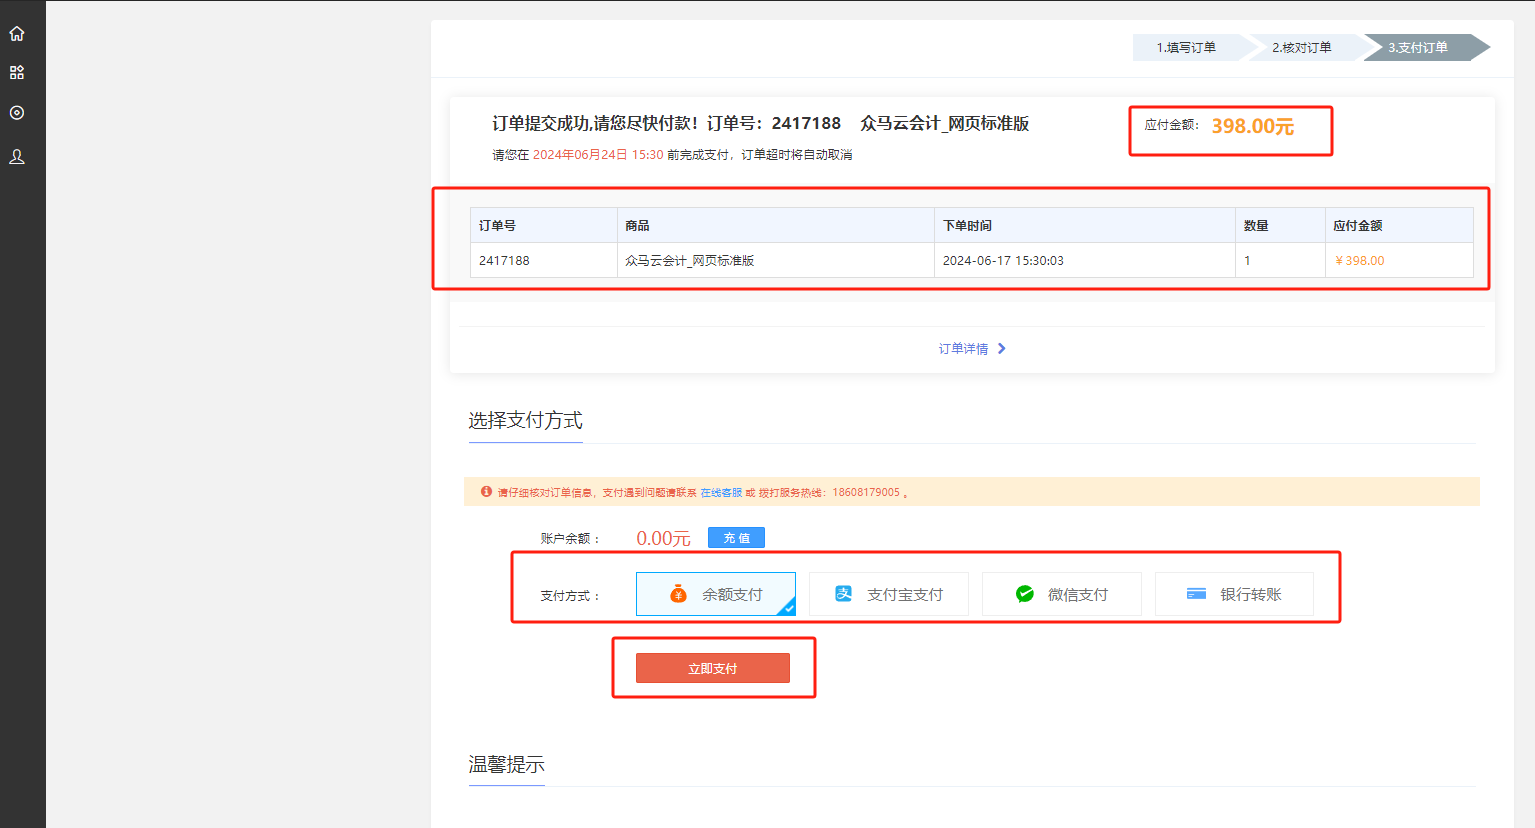
Task: Click the Alipay logo icon
Action: pos(844,594)
